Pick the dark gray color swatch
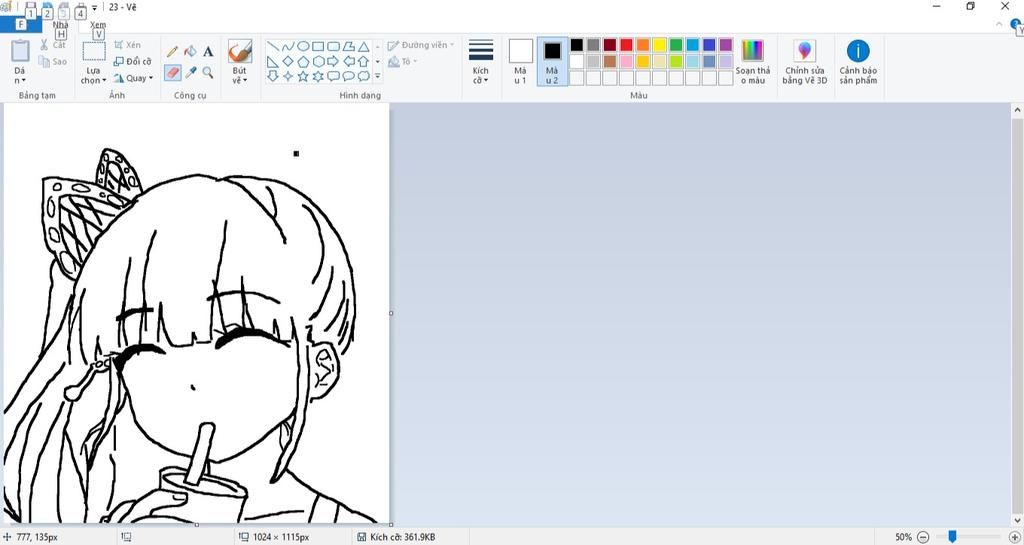This screenshot has width=1024, height=545. pos(593,44)
